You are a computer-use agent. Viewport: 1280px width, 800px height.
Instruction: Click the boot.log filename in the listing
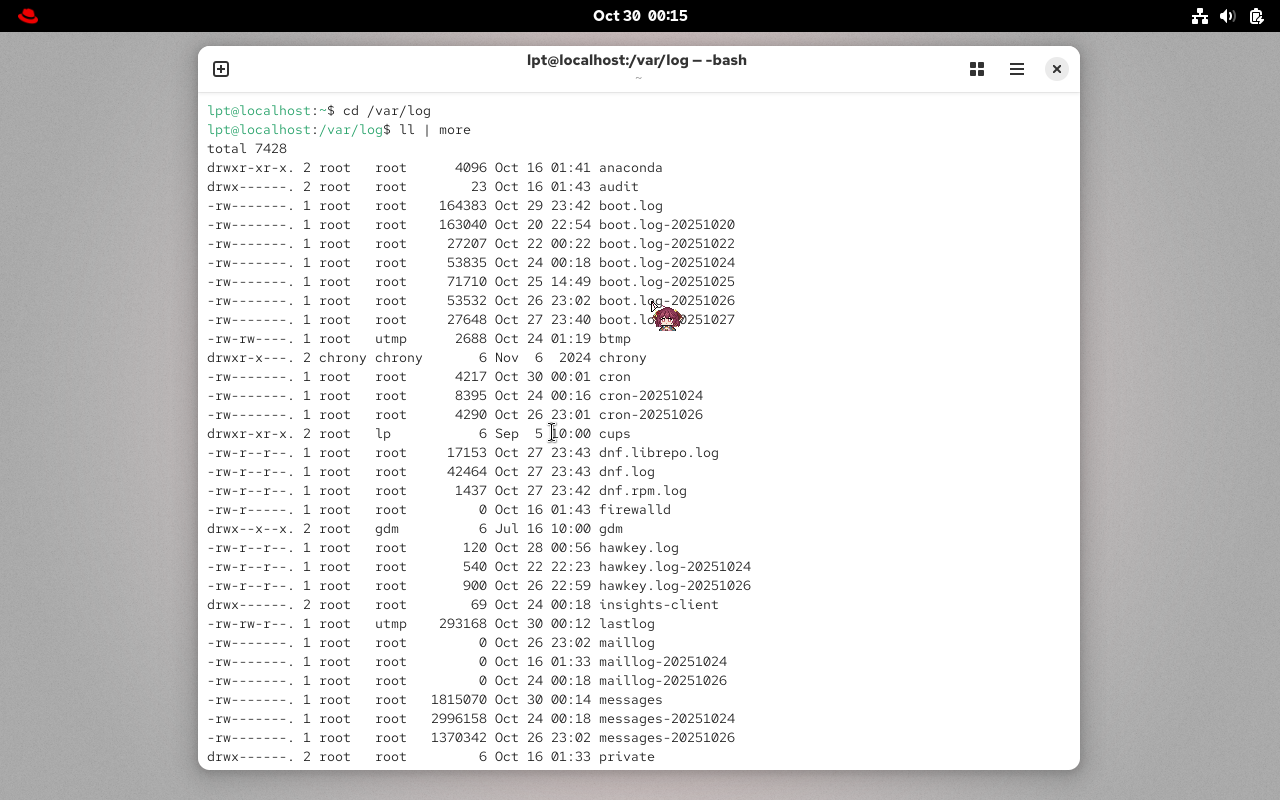(630, 205)
